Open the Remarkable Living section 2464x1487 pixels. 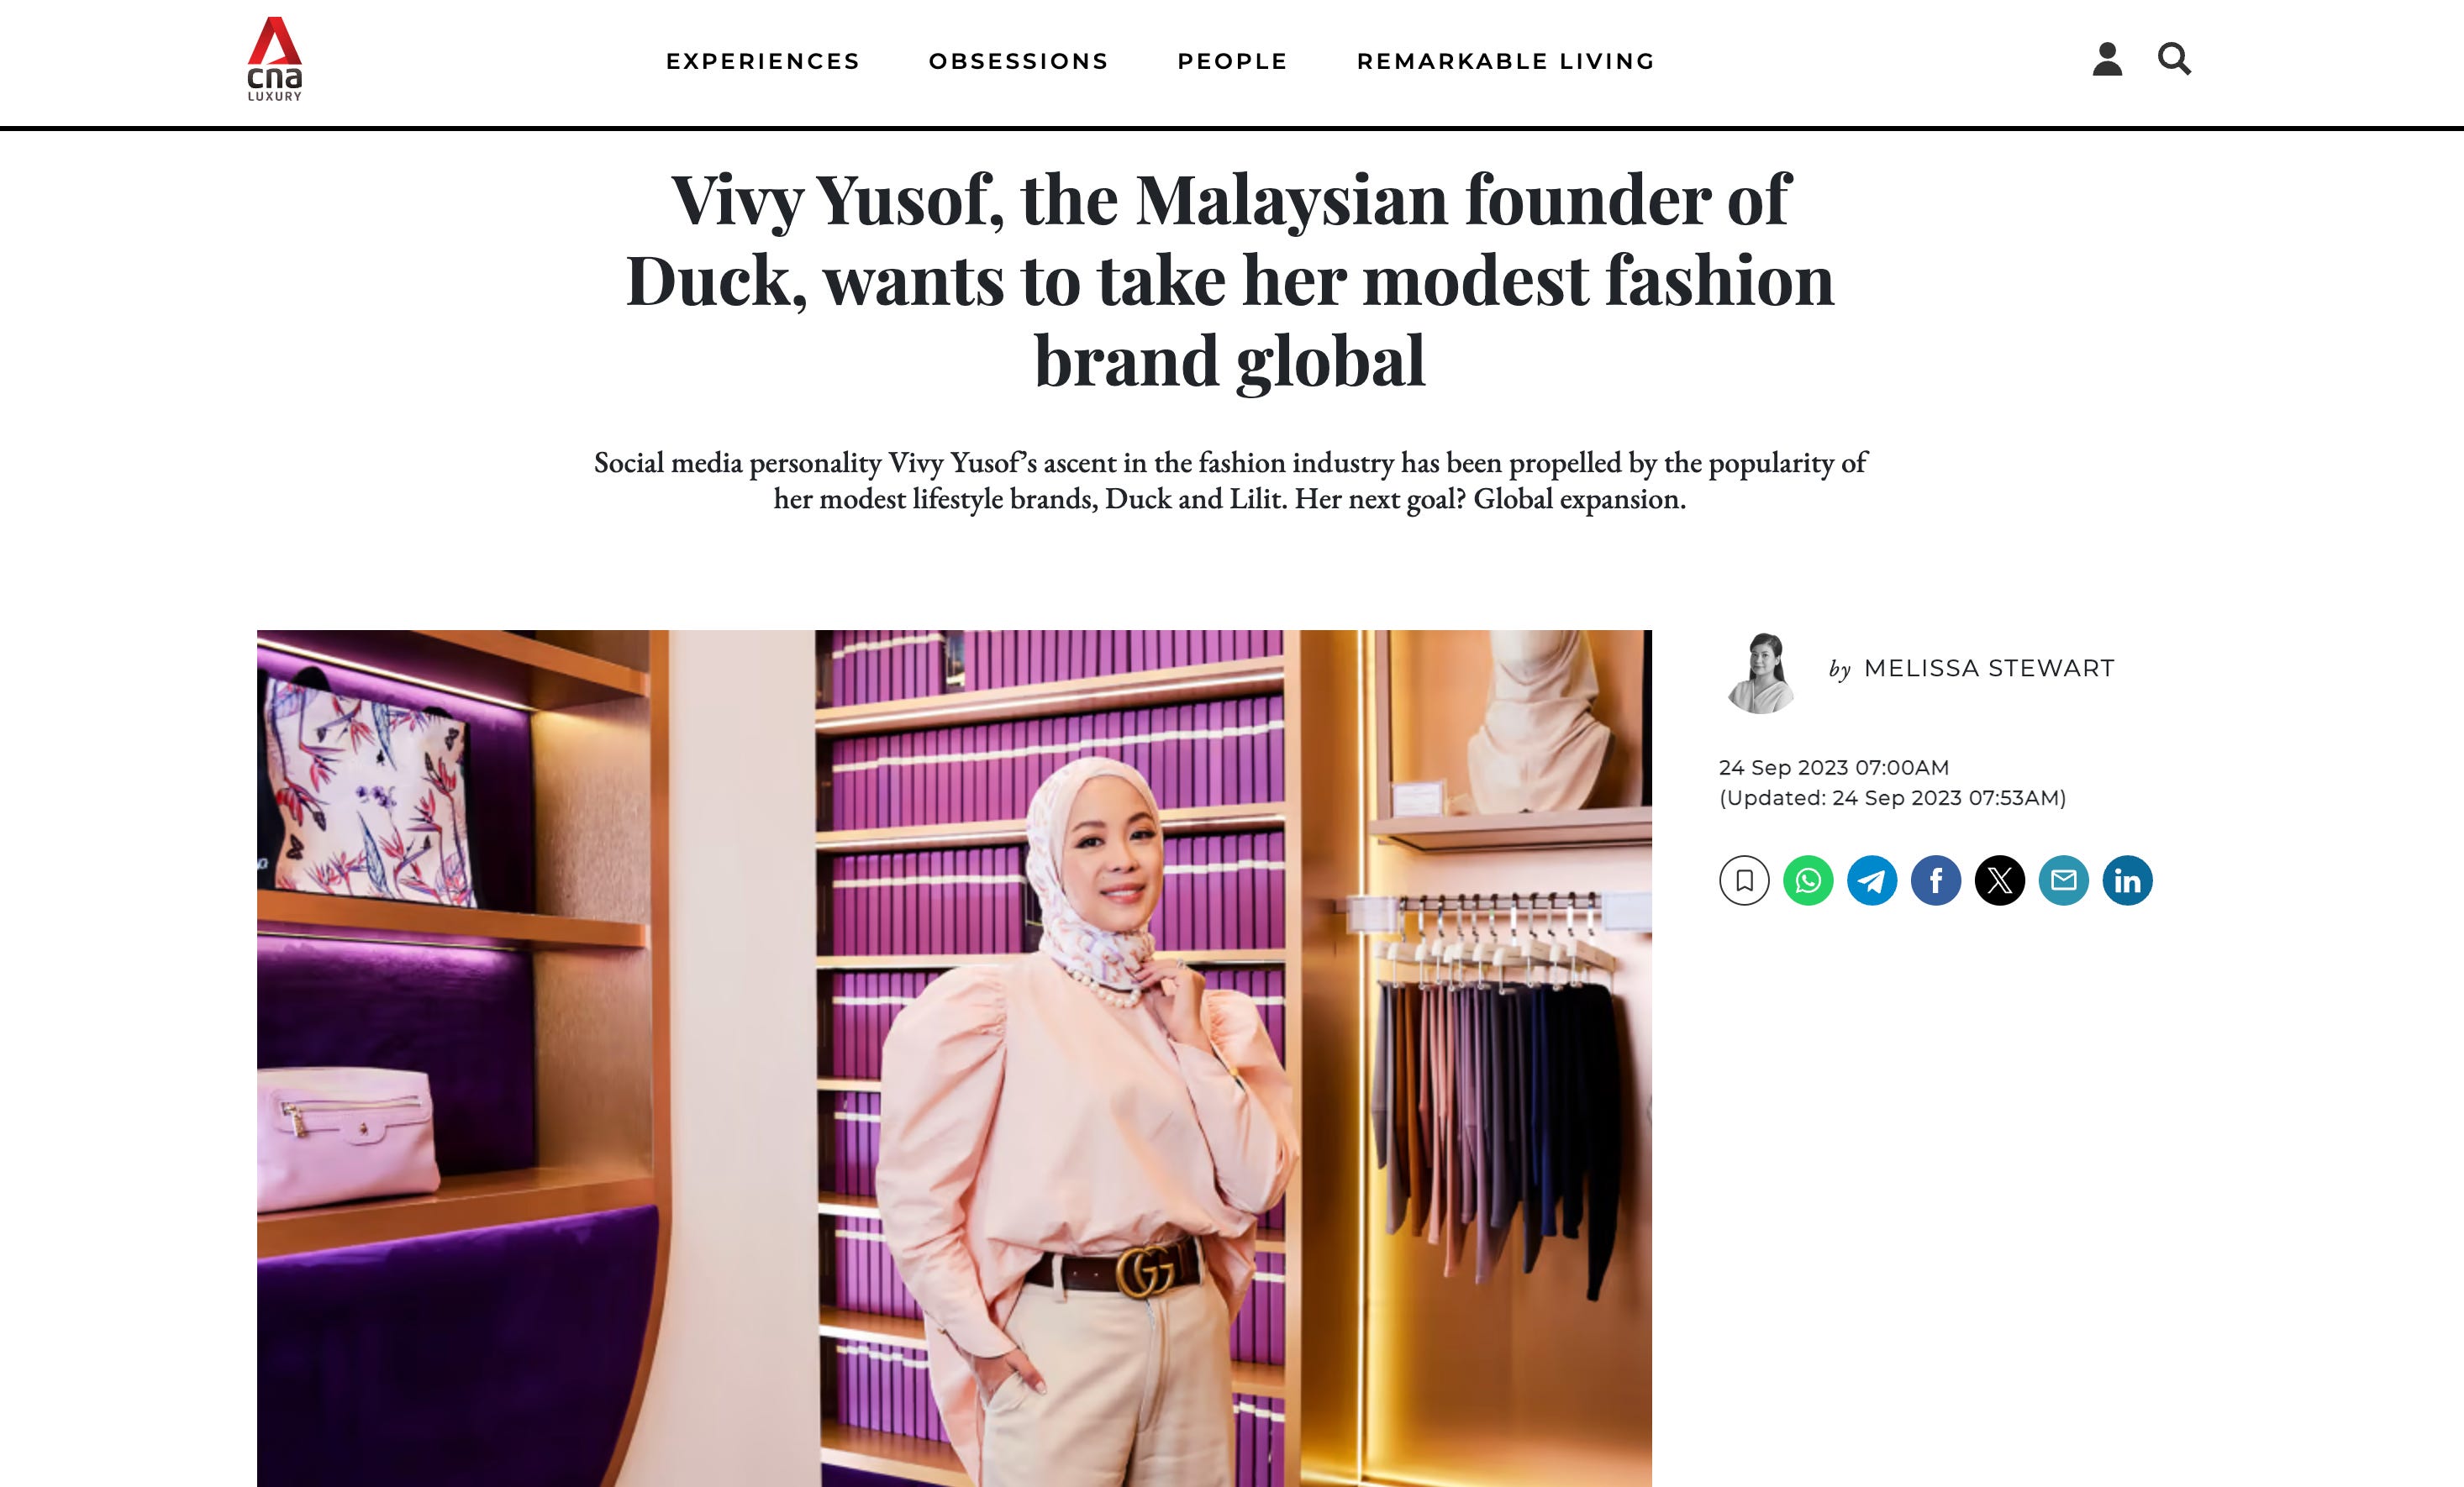point(1506,61)
